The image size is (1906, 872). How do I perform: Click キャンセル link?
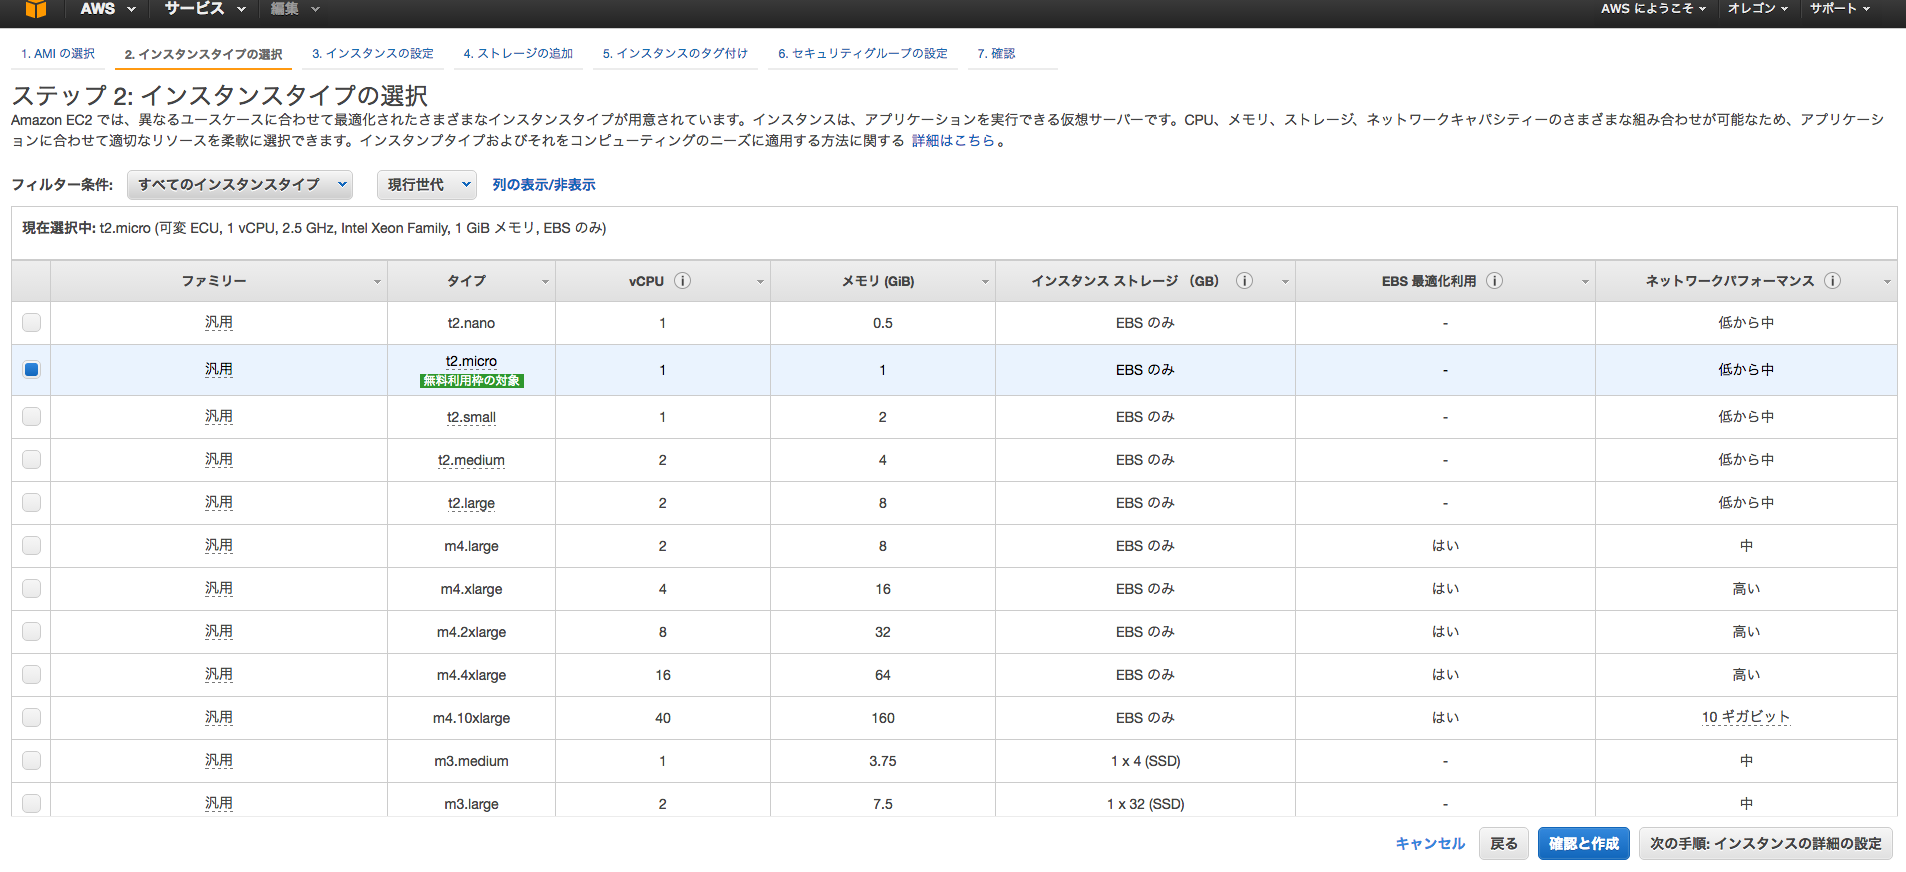tap(1430, 844)
